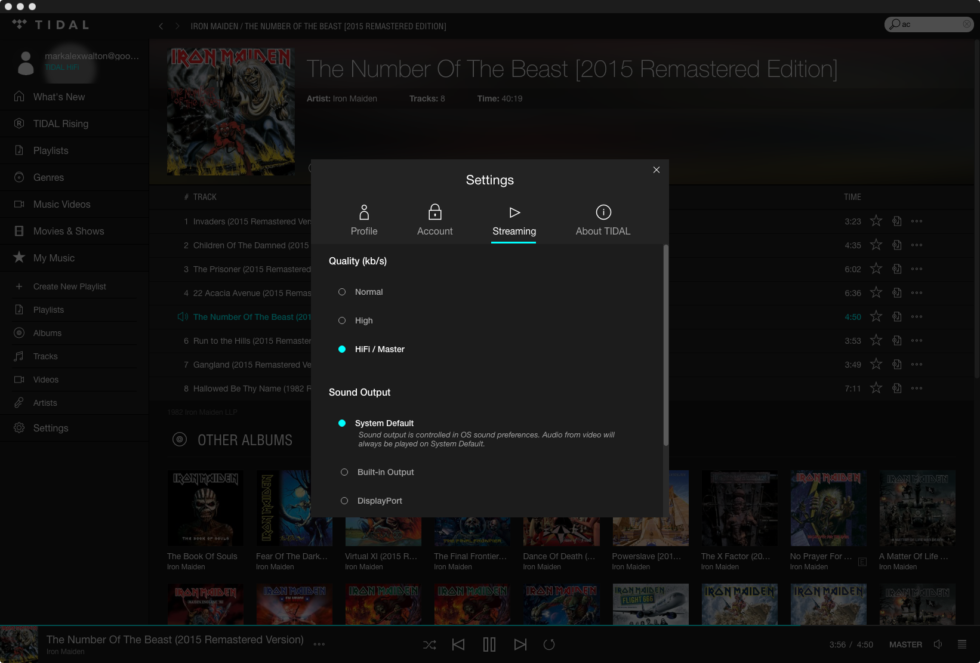Select the Streaming settings tab

(514, 222)
